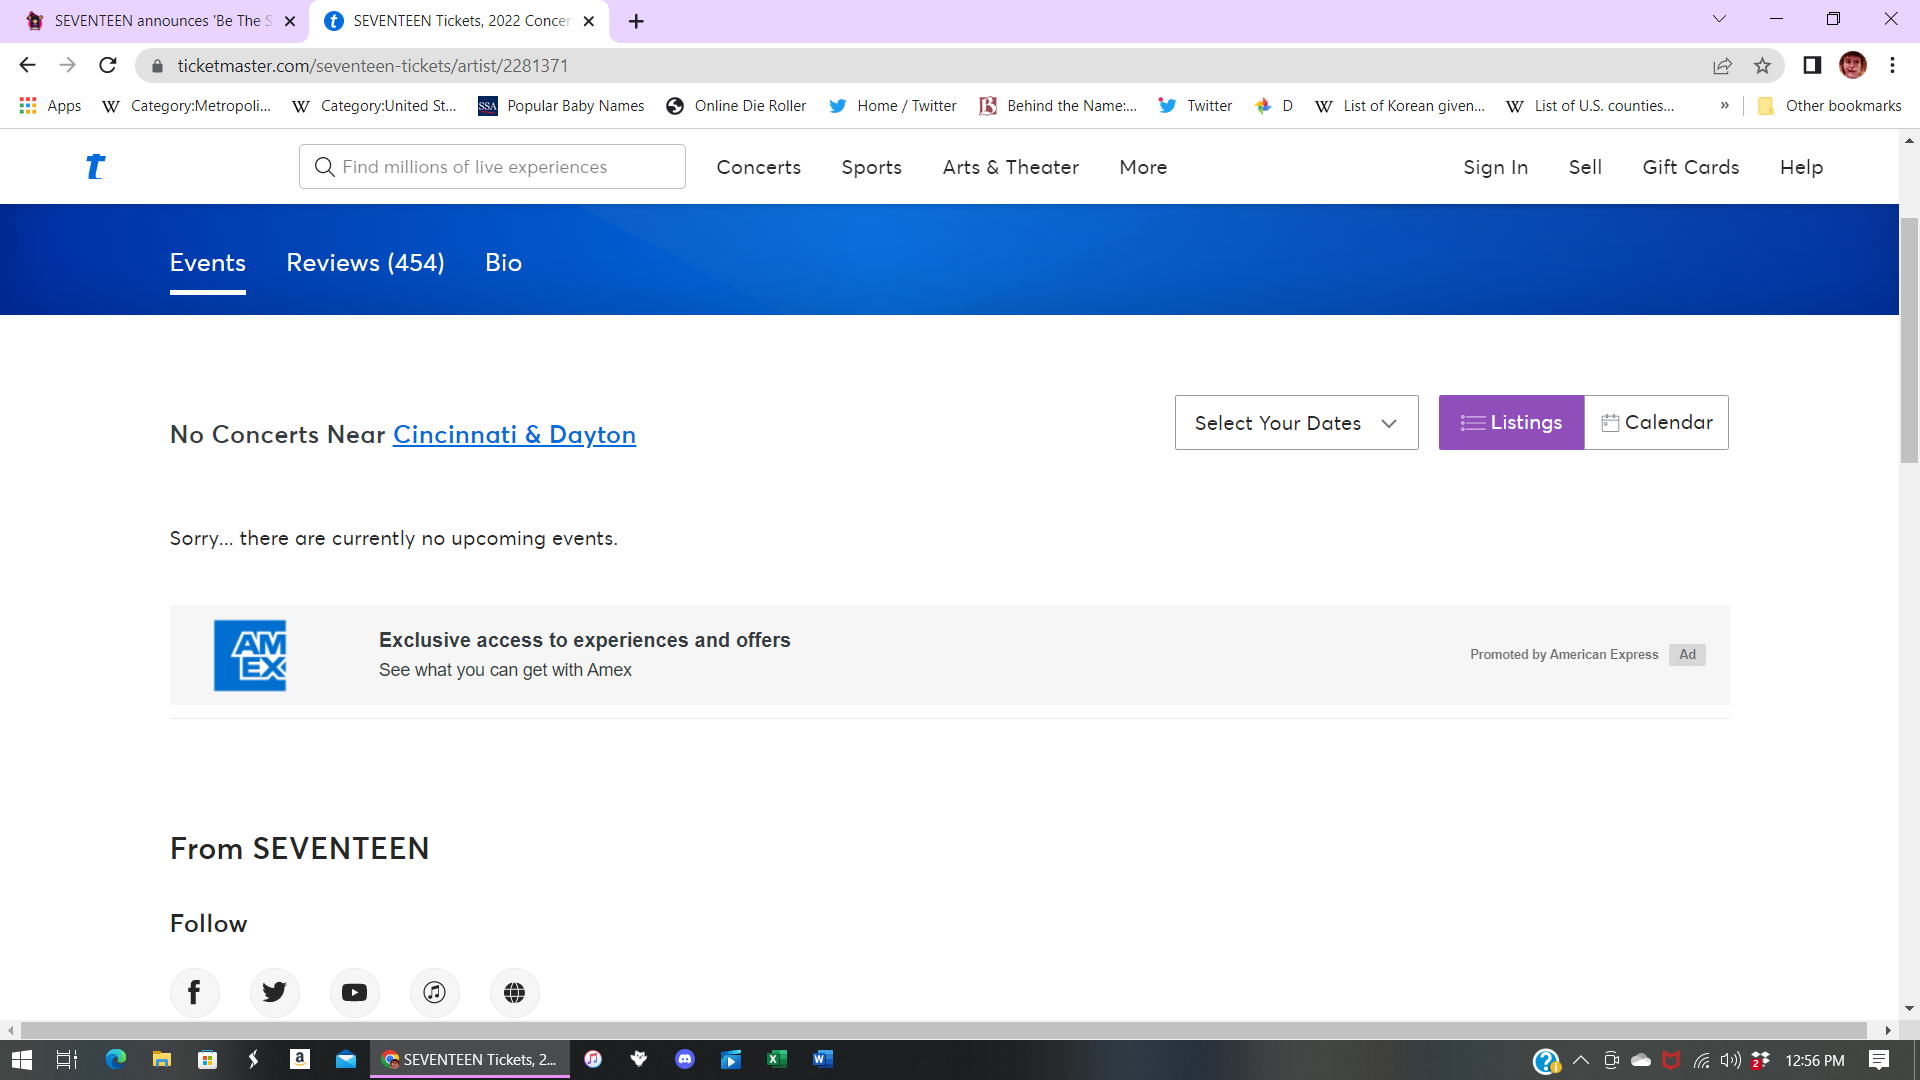1920x1080 pixels.
Task: Switch to the Bio tab
Action: click(503, 263)
